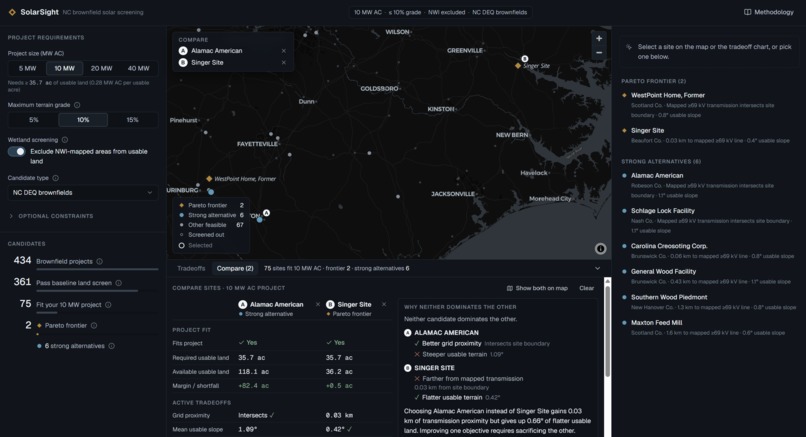Click Pareto frontier legend entry
Image resolution: width=806 pixels, height=437 pixels.
point(211,205)
